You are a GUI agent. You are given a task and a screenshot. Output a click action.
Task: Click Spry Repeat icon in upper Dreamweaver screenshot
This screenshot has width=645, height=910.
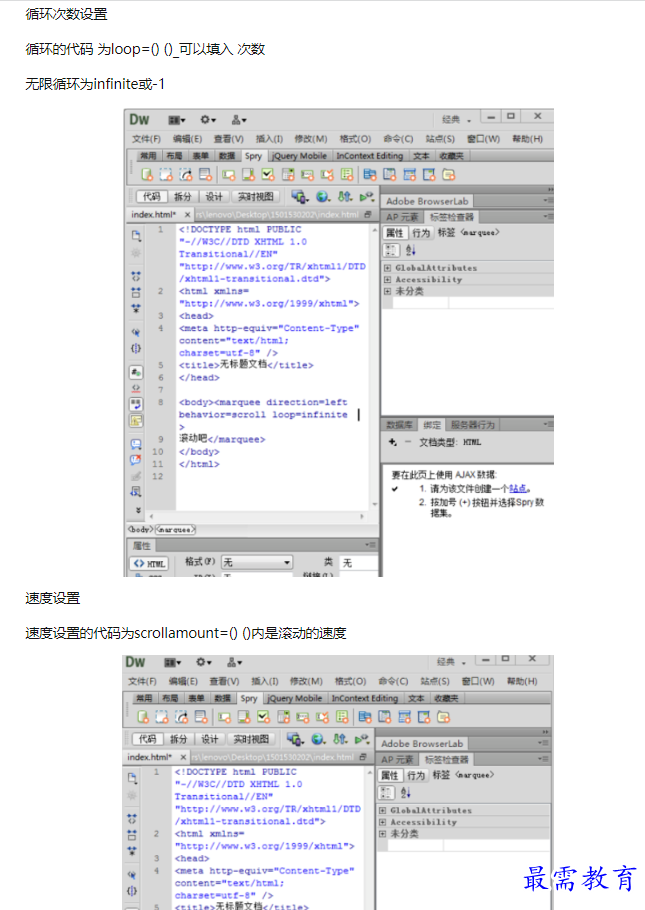click(185, 175)
